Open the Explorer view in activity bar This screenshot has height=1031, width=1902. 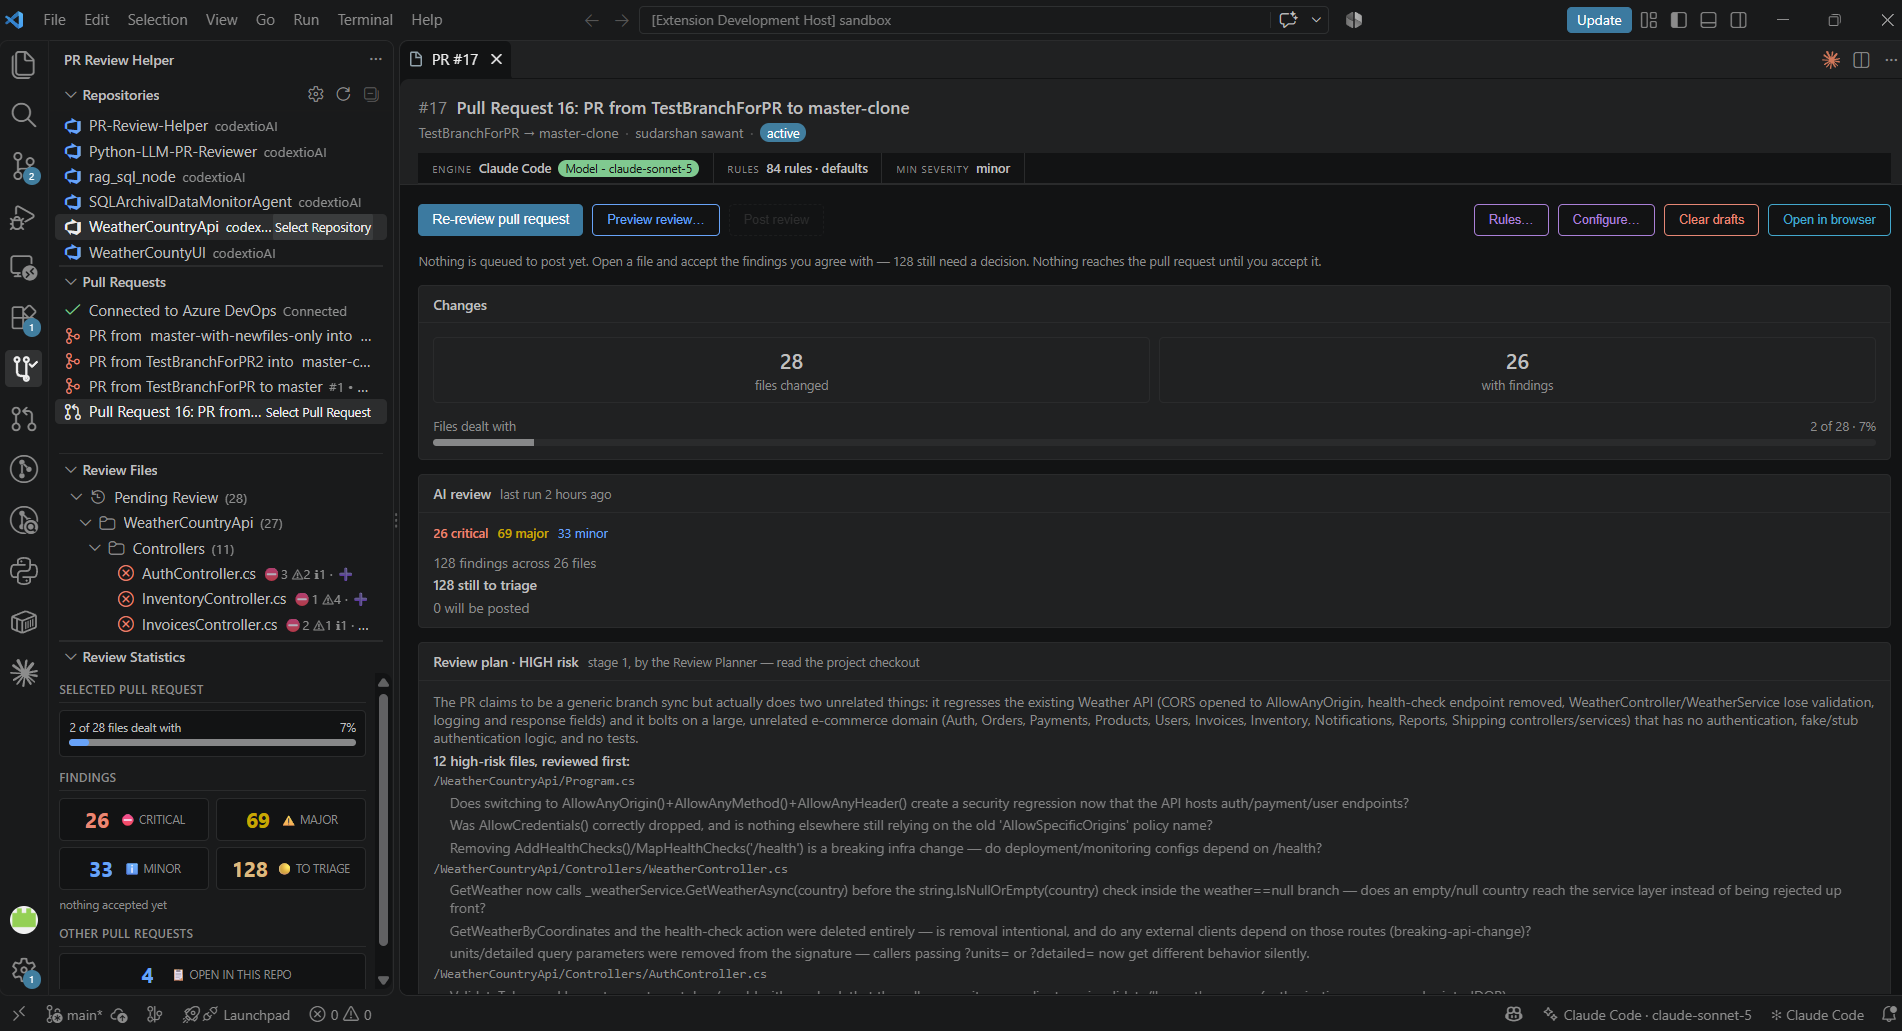point(23,65)
